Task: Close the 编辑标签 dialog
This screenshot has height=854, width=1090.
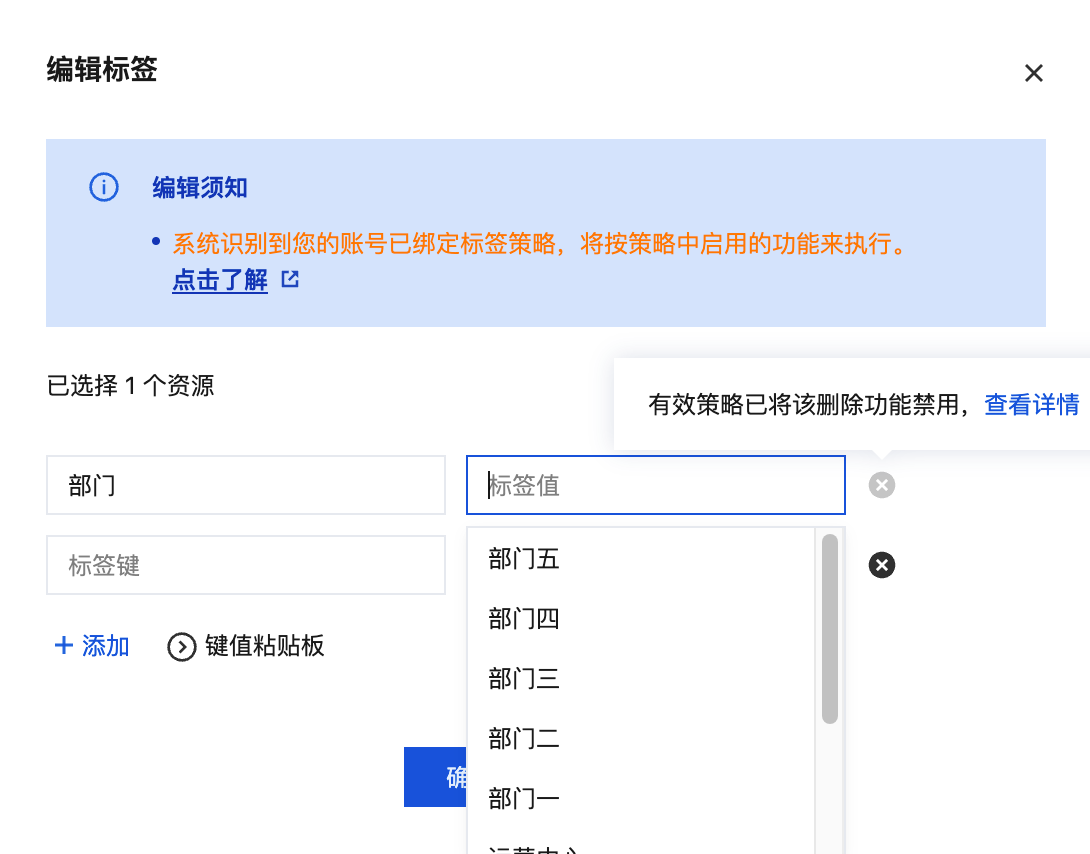Action: click(1034, 73)
